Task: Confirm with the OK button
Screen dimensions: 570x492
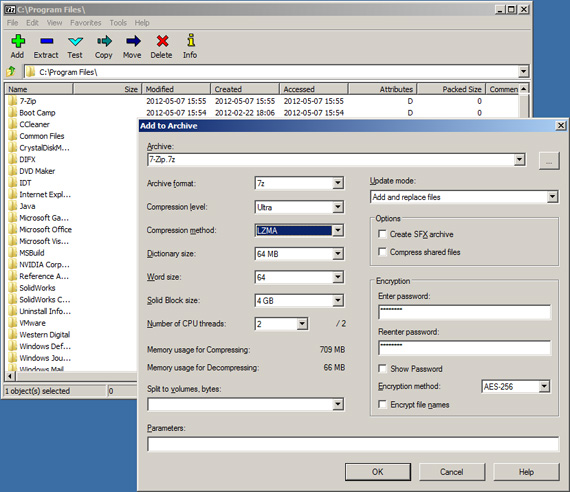Action: coord(378,472)
